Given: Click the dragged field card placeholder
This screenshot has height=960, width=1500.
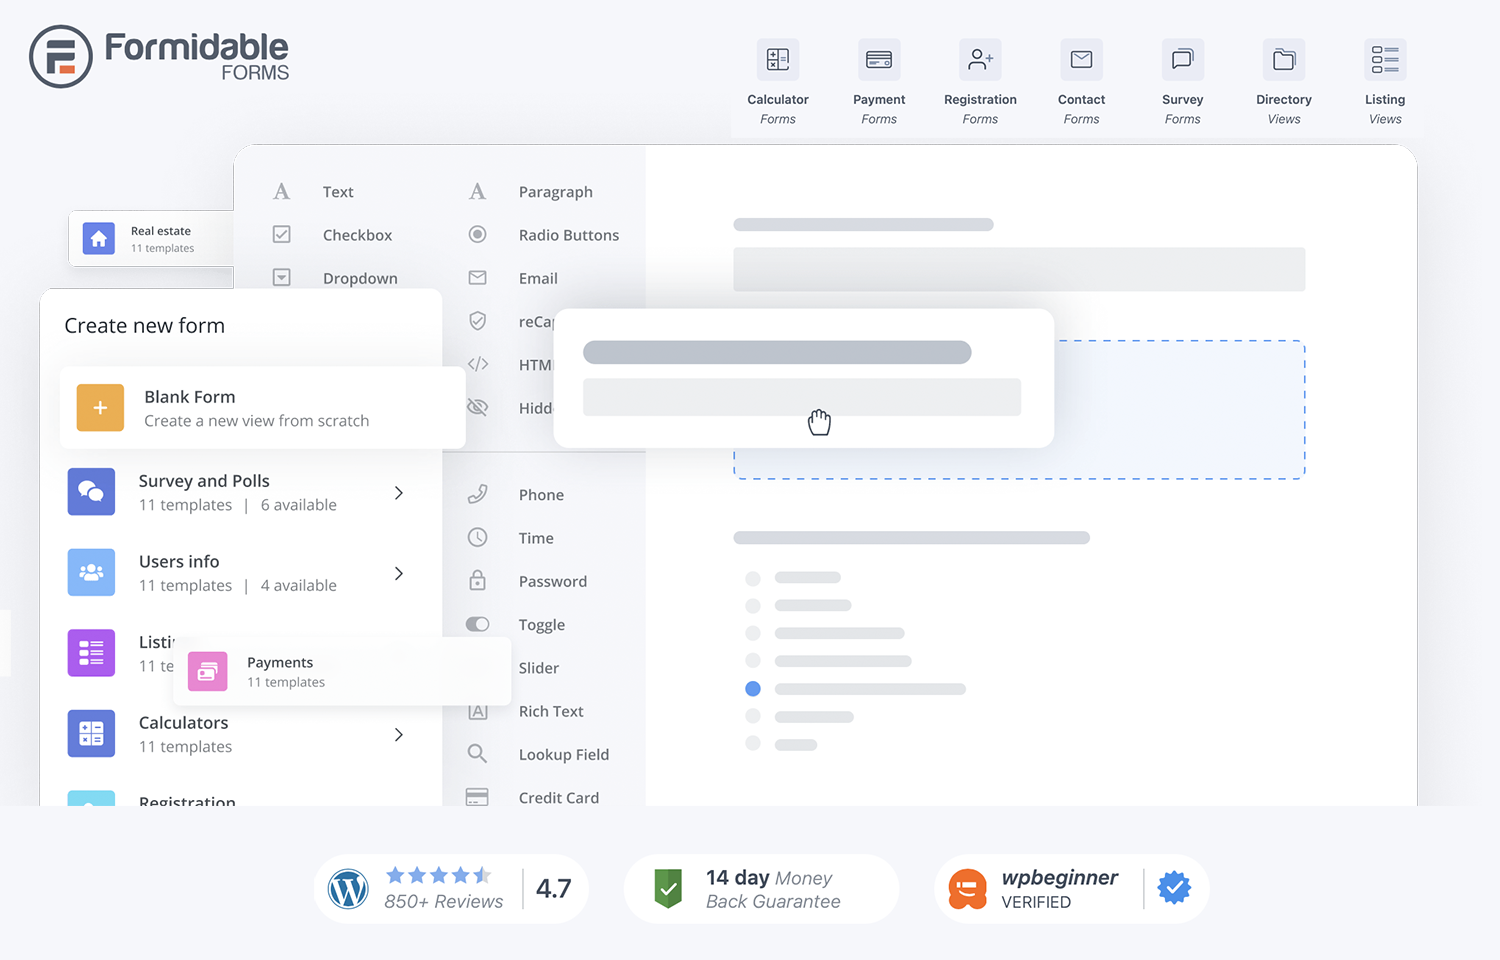Looking at the screenshot, I should click(804, 378).
